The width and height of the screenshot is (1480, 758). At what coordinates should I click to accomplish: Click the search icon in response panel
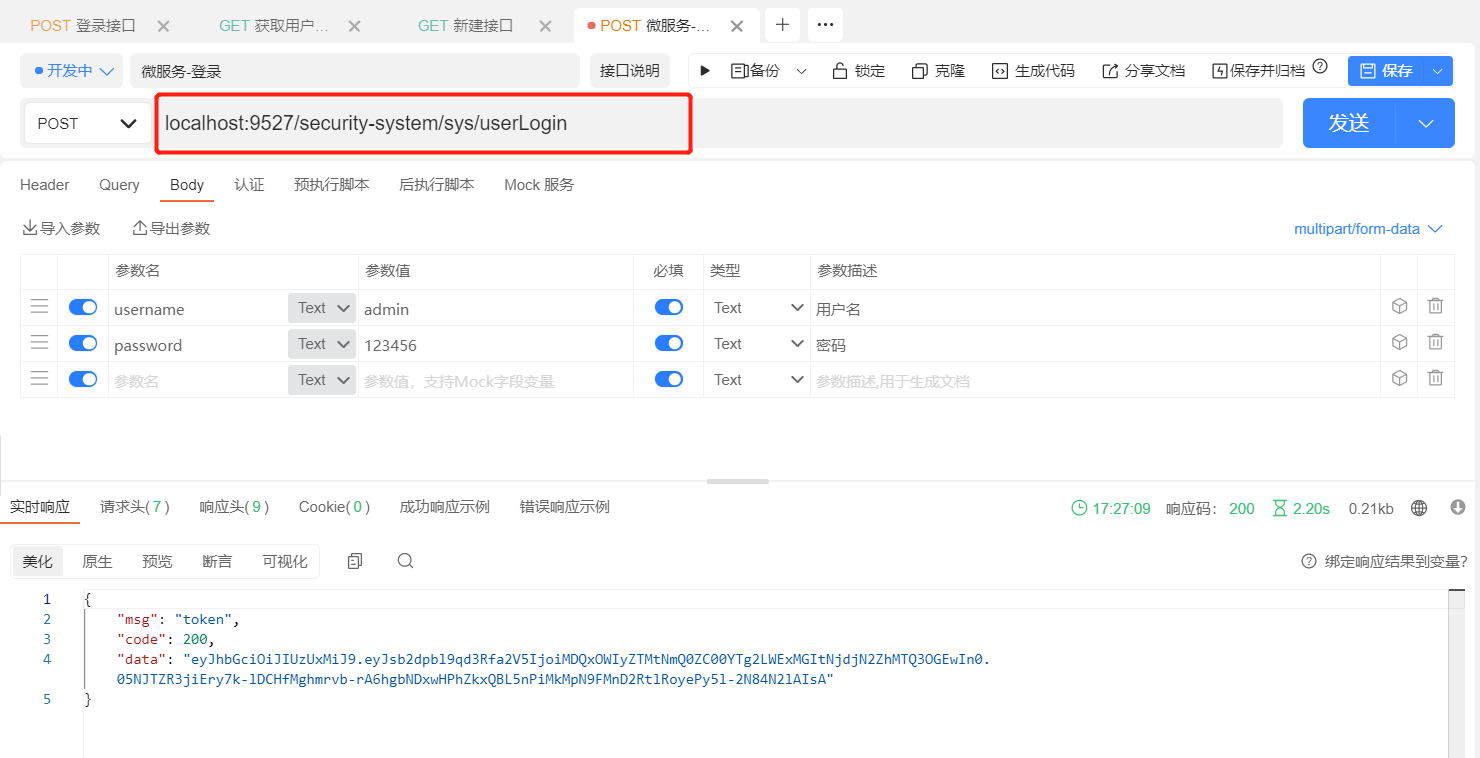(x=405, y=561)
